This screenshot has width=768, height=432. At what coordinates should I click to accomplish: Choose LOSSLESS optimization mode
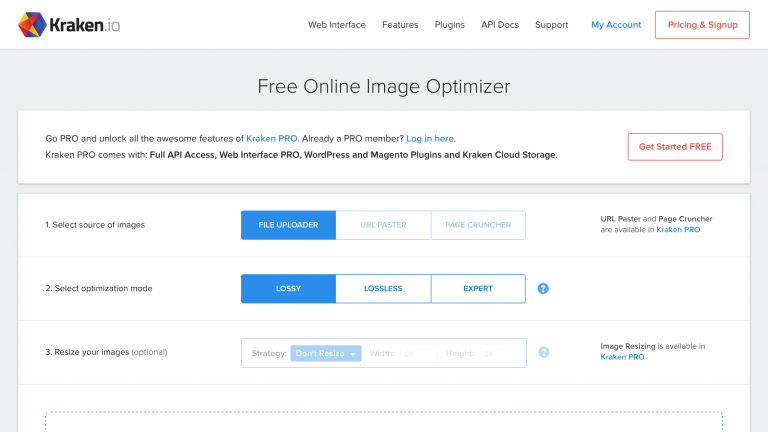(384, 288)
